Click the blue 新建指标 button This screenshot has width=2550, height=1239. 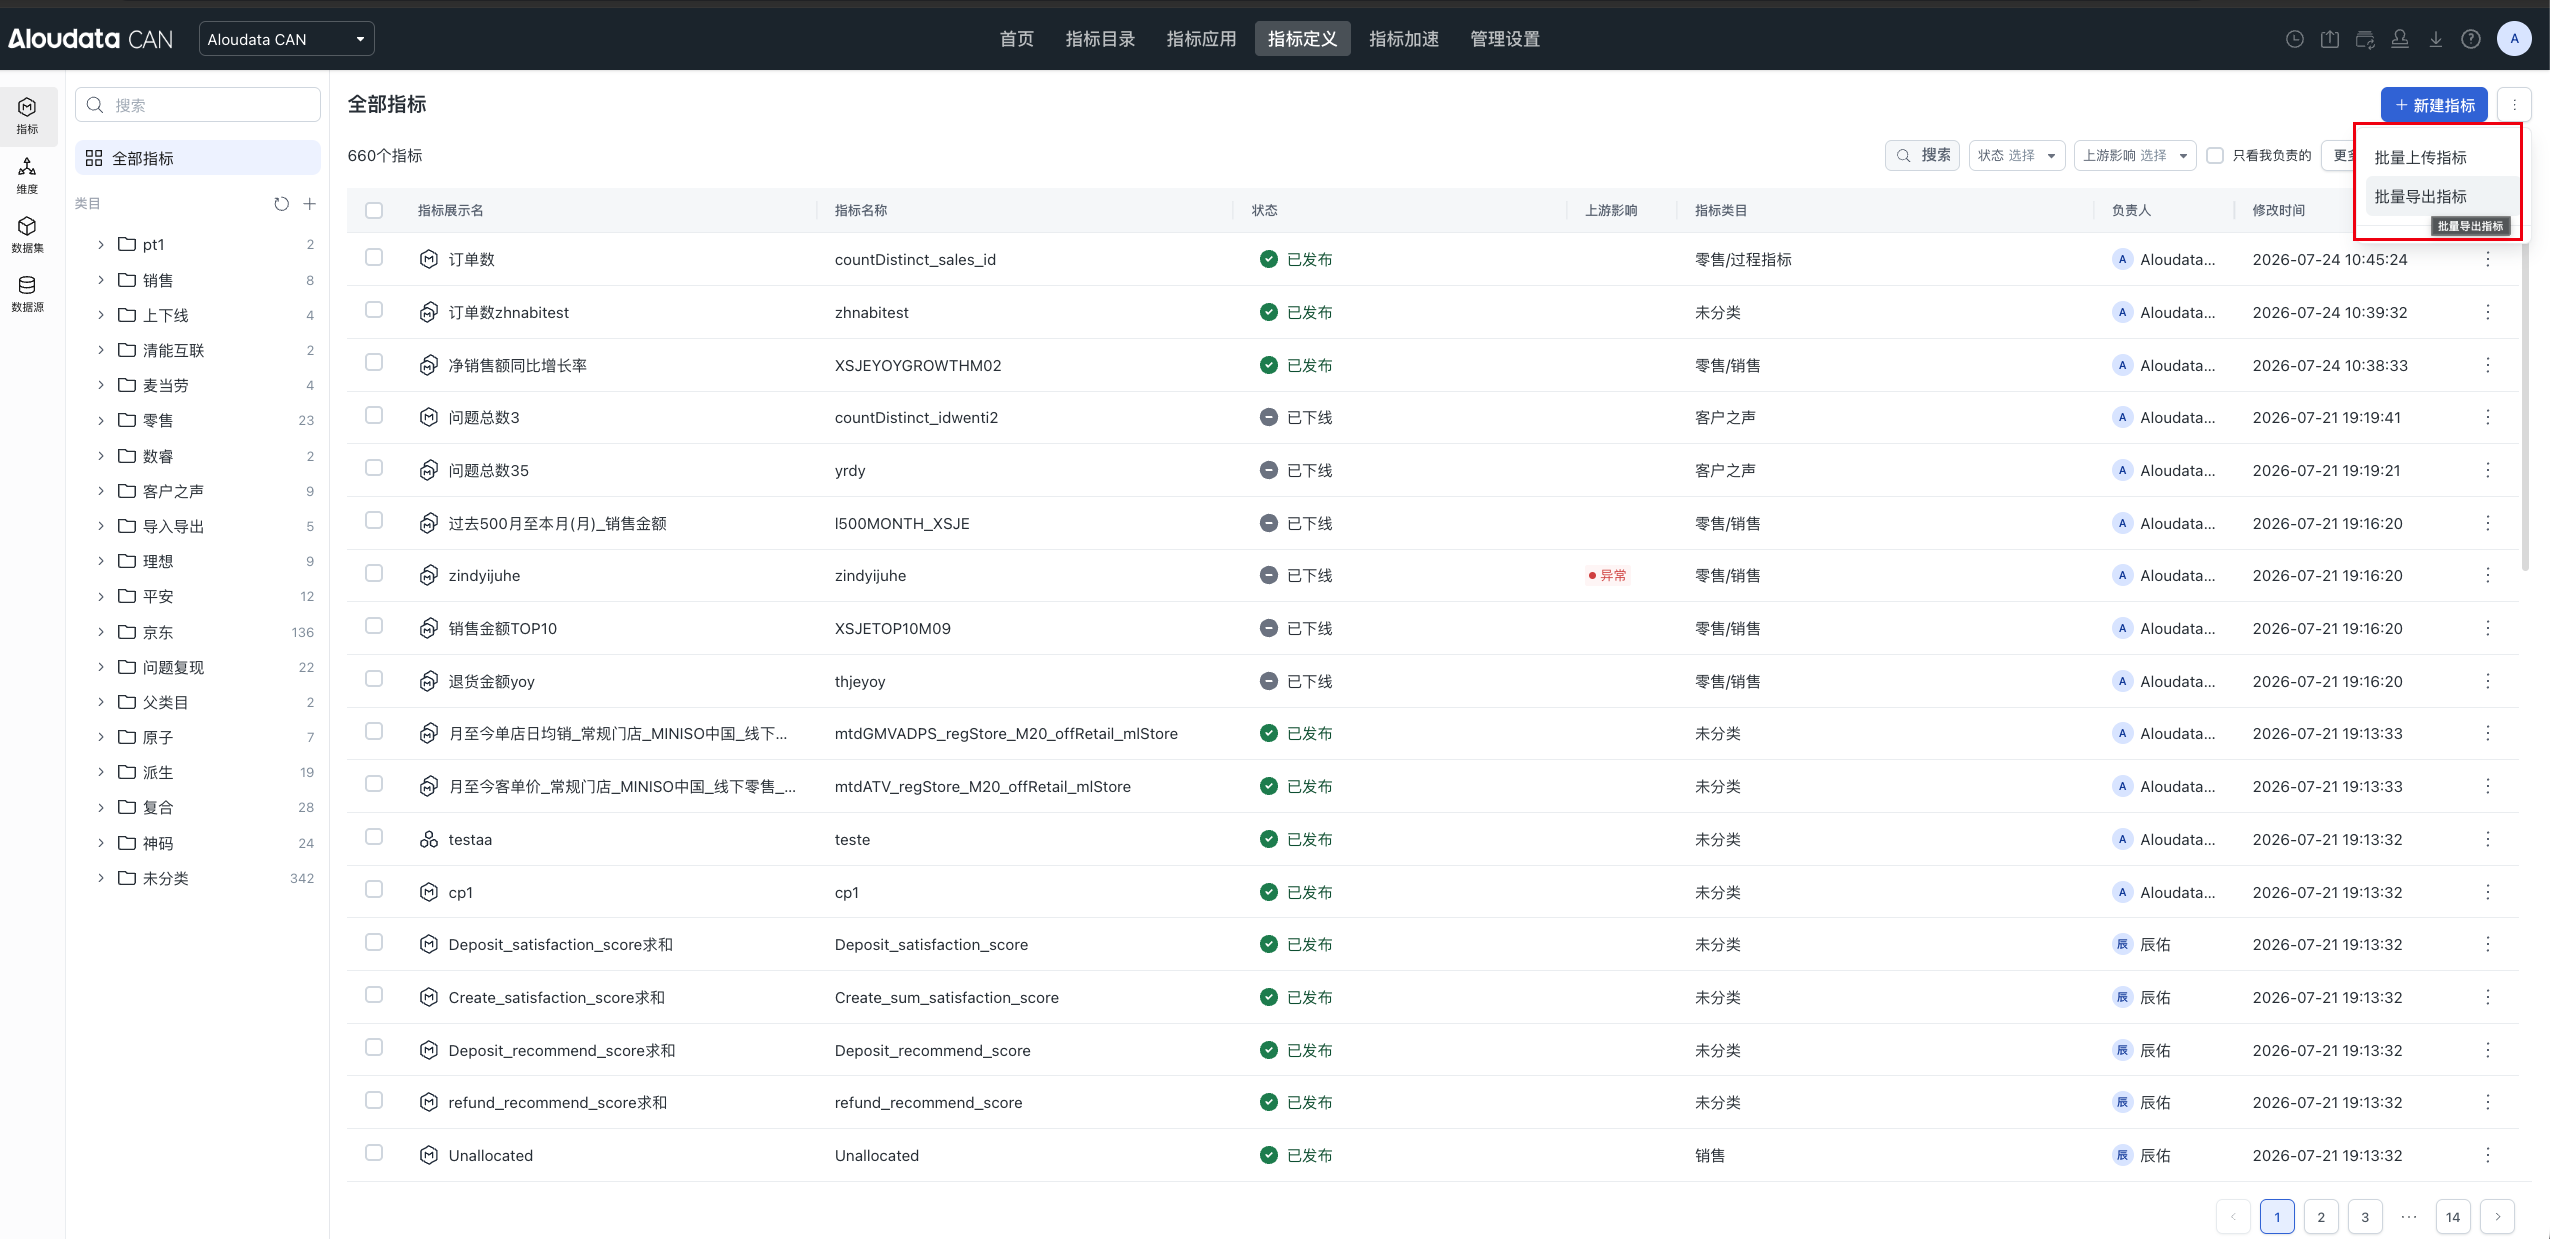pyautogui.click(x=2434, y=105)
